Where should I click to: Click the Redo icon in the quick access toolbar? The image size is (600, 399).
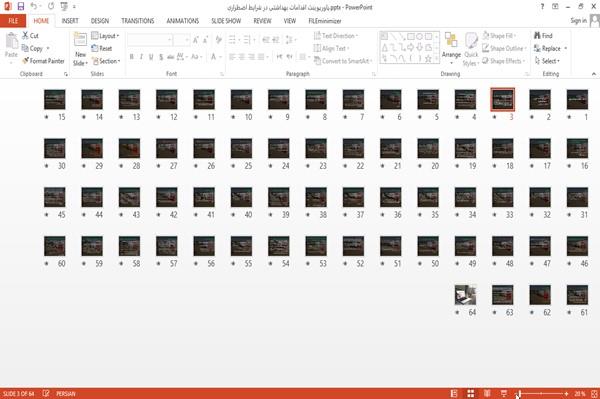[x=51, y=7]
